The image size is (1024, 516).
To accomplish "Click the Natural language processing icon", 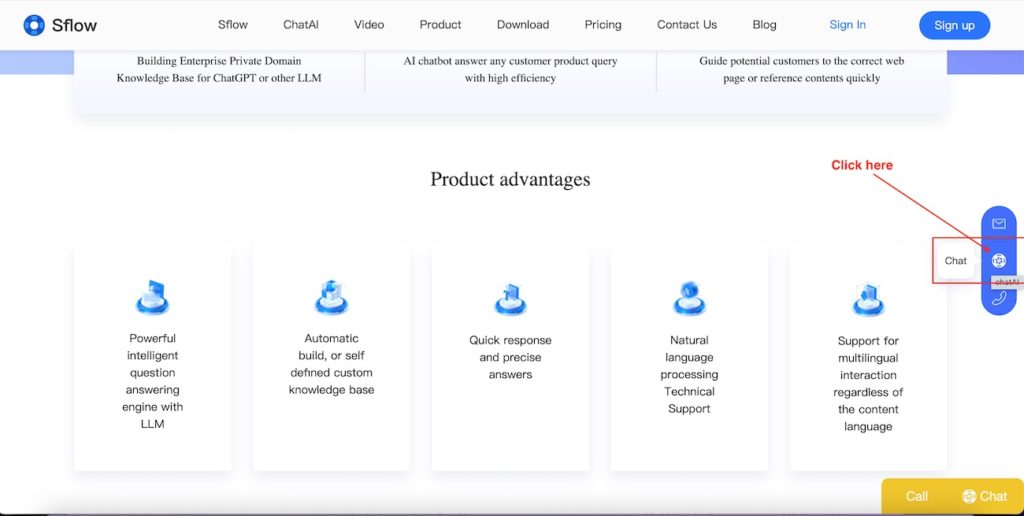I will point(689,298).
